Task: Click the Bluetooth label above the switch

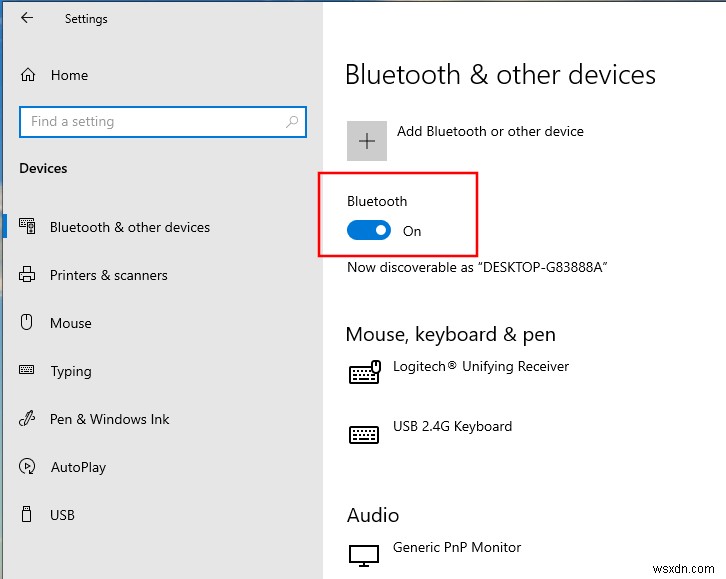Action: (x=377, y=201)
